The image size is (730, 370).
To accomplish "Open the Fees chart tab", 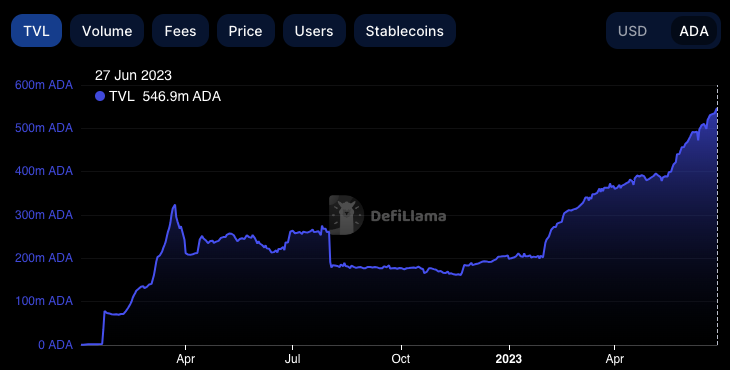I will pos(180,31).
